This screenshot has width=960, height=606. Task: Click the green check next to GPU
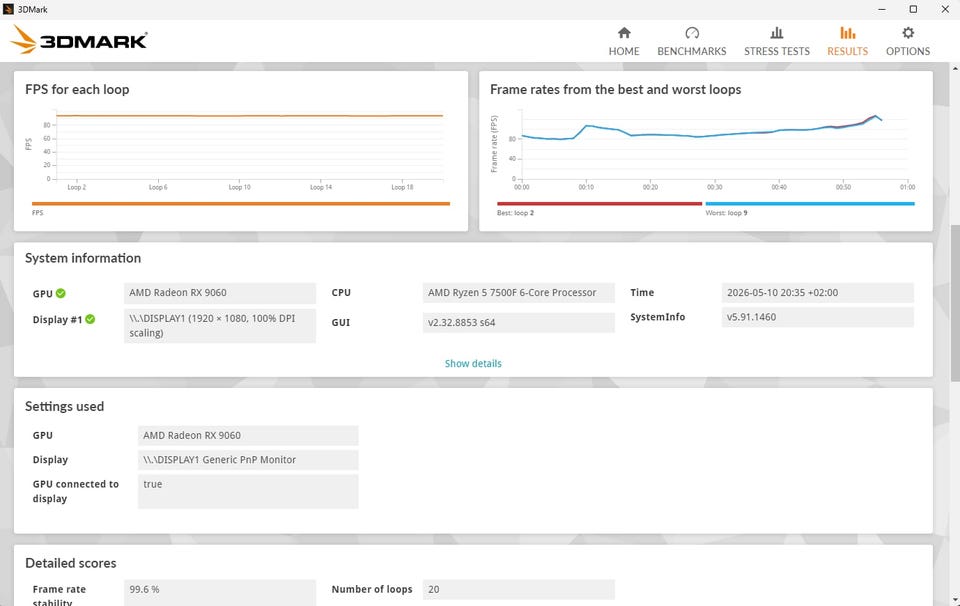[x=61, y=293]
